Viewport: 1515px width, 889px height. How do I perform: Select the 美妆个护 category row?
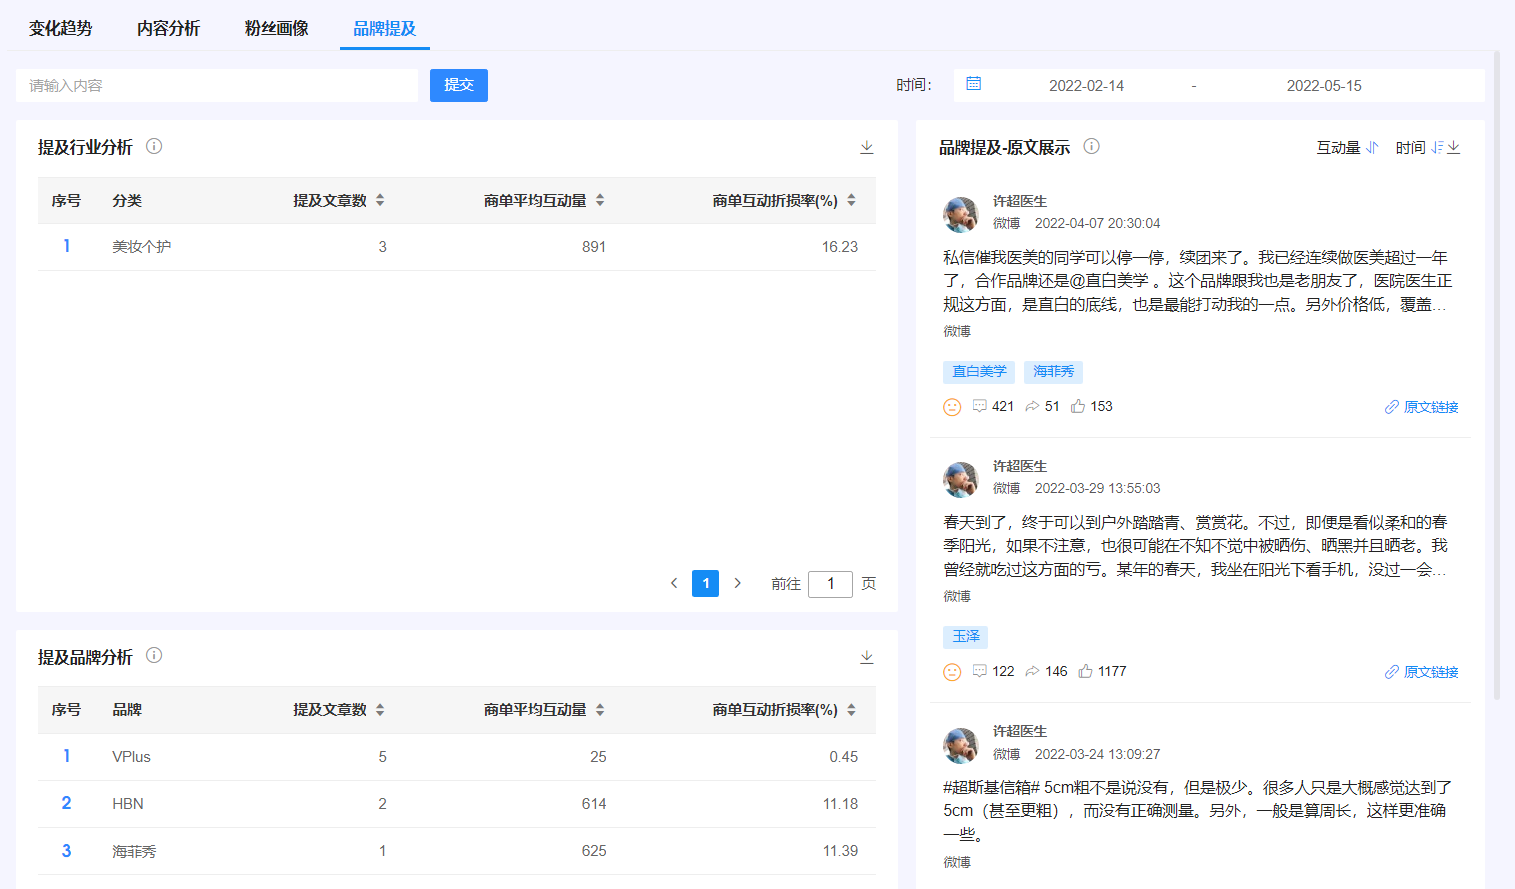(x=457, y=247)
